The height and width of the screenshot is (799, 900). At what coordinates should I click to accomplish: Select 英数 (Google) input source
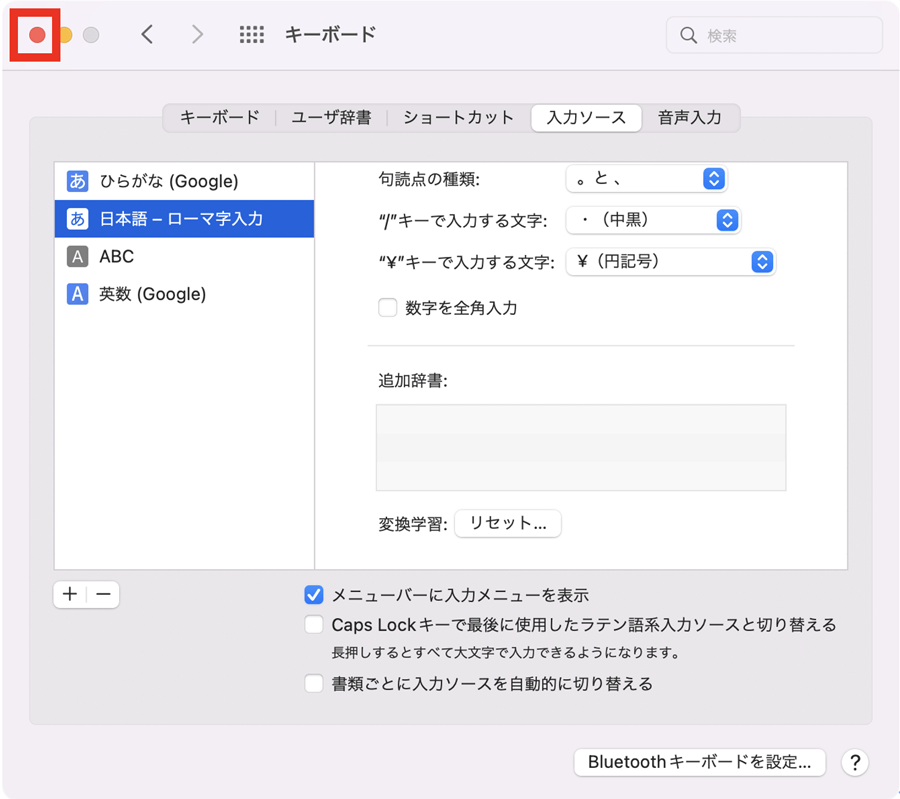pos(152,294)
